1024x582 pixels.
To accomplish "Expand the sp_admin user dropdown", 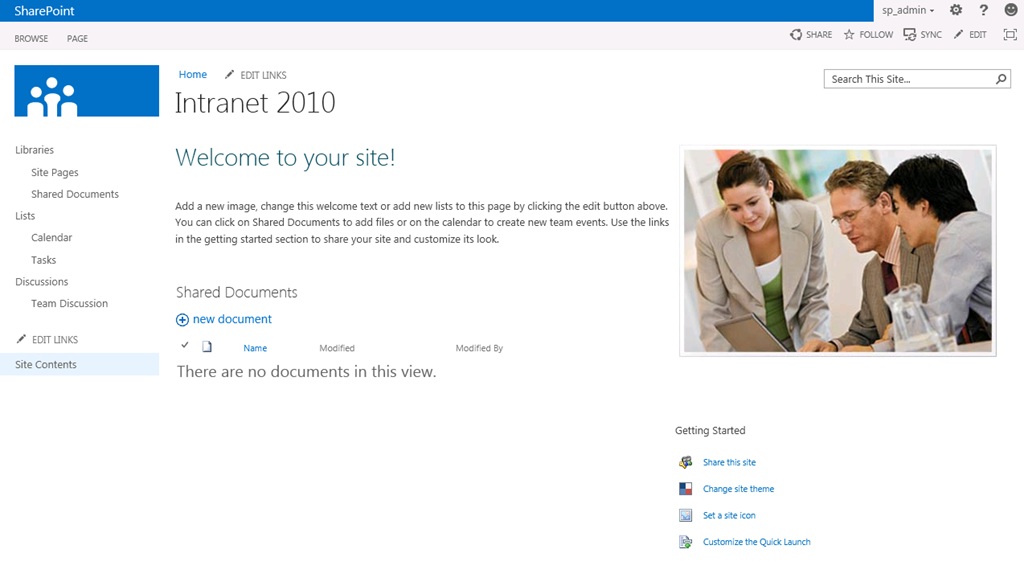I will [x=908, y=10].
